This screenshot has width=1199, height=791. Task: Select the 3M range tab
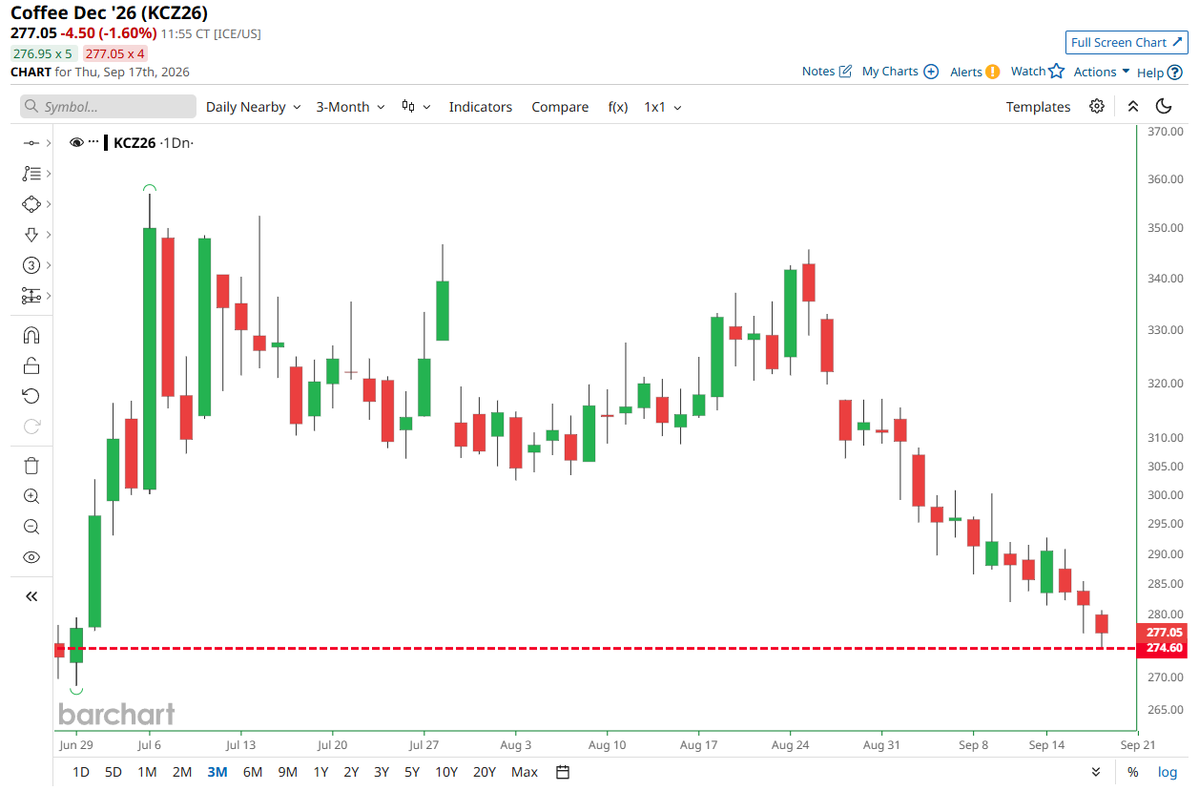(x=217, y=772)
